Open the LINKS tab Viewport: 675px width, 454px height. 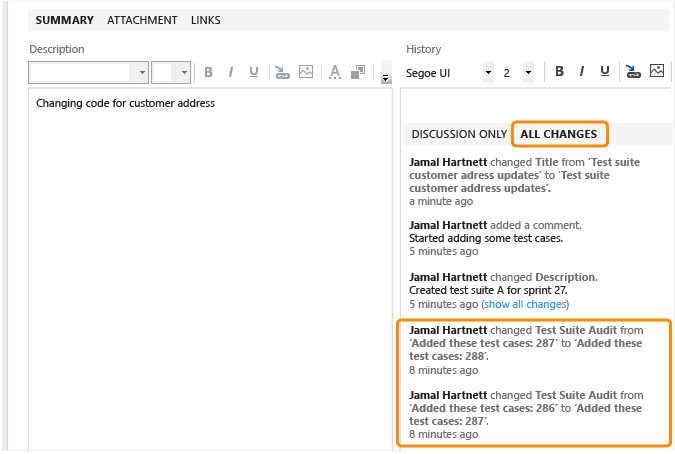click(x=206, y=20)
